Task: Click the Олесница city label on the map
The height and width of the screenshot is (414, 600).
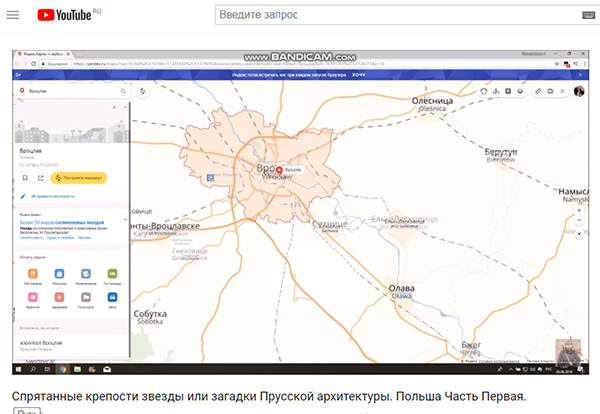Action: coord(432,101)
